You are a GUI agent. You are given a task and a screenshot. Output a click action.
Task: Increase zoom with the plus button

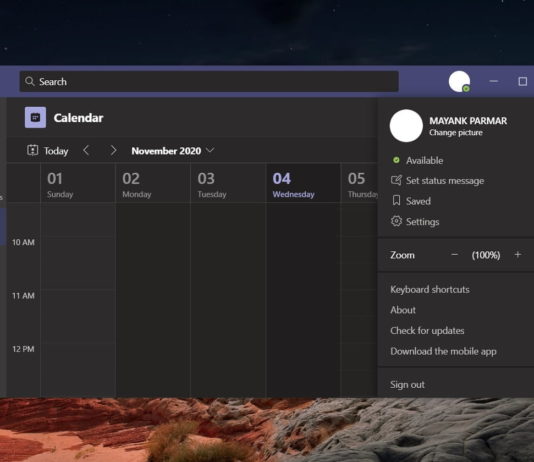518,255
